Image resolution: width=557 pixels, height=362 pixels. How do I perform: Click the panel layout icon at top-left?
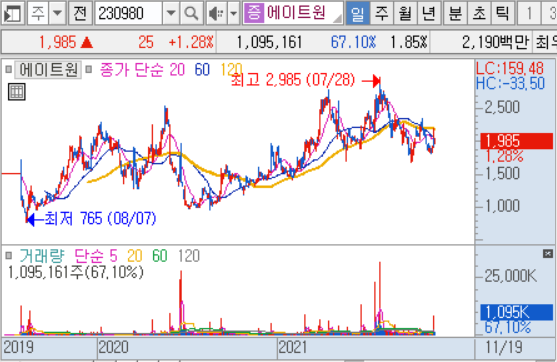coord(12,13)
